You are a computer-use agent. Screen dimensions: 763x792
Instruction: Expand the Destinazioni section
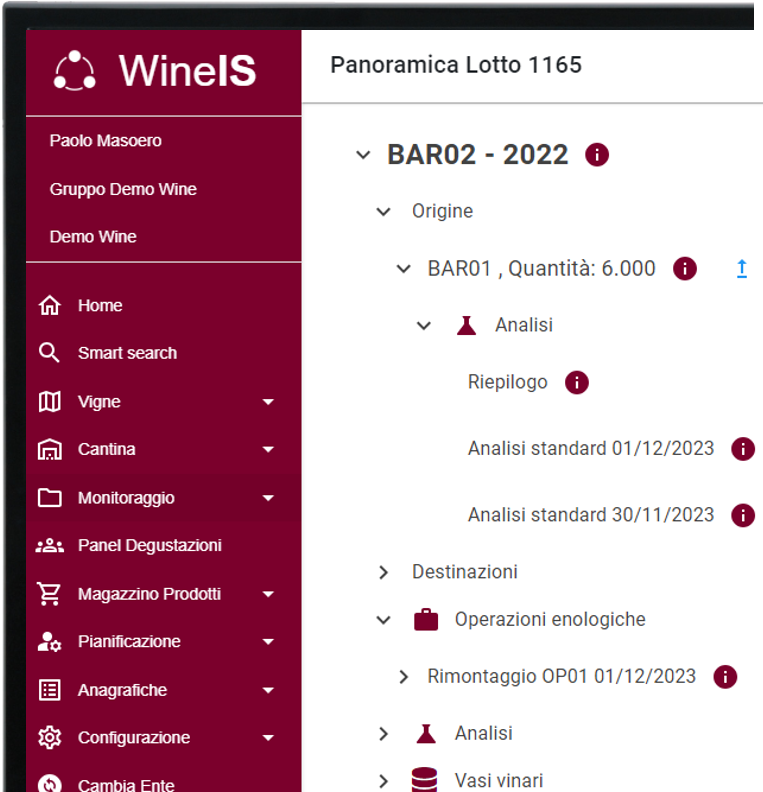pyautogui.click(x=383, y=572)
